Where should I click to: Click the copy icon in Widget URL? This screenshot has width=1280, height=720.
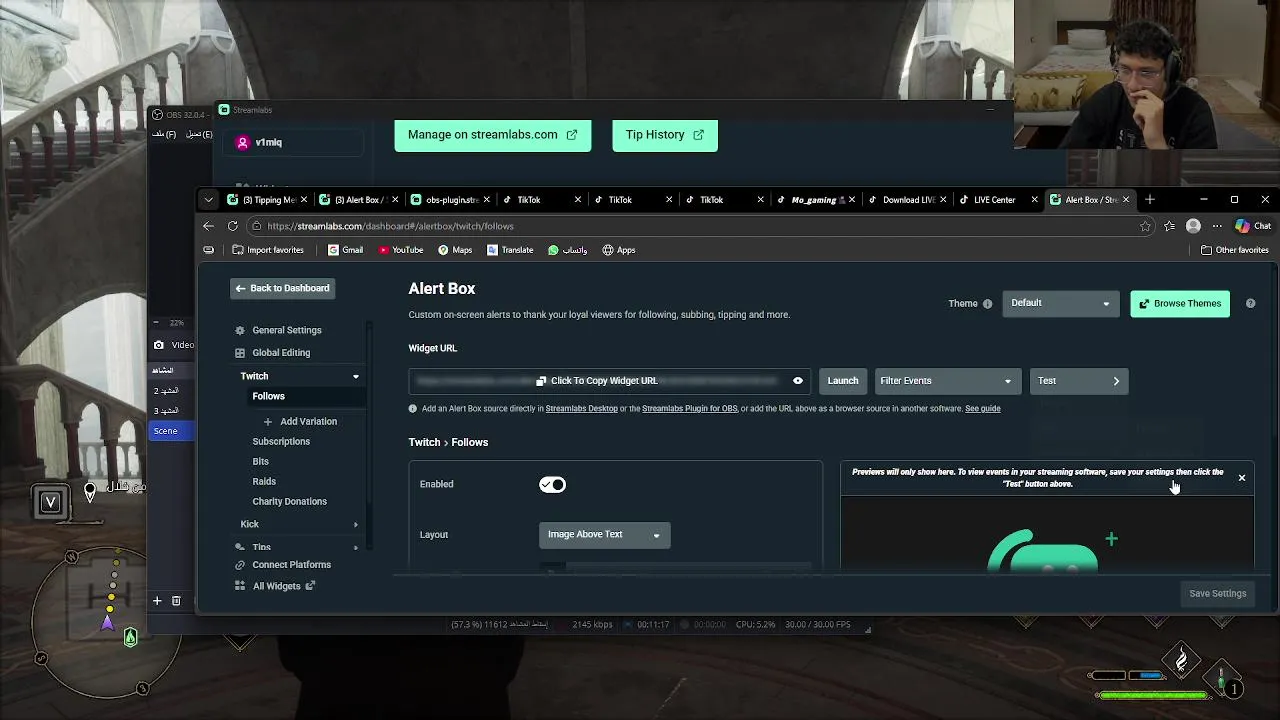(x=541, y=381)
